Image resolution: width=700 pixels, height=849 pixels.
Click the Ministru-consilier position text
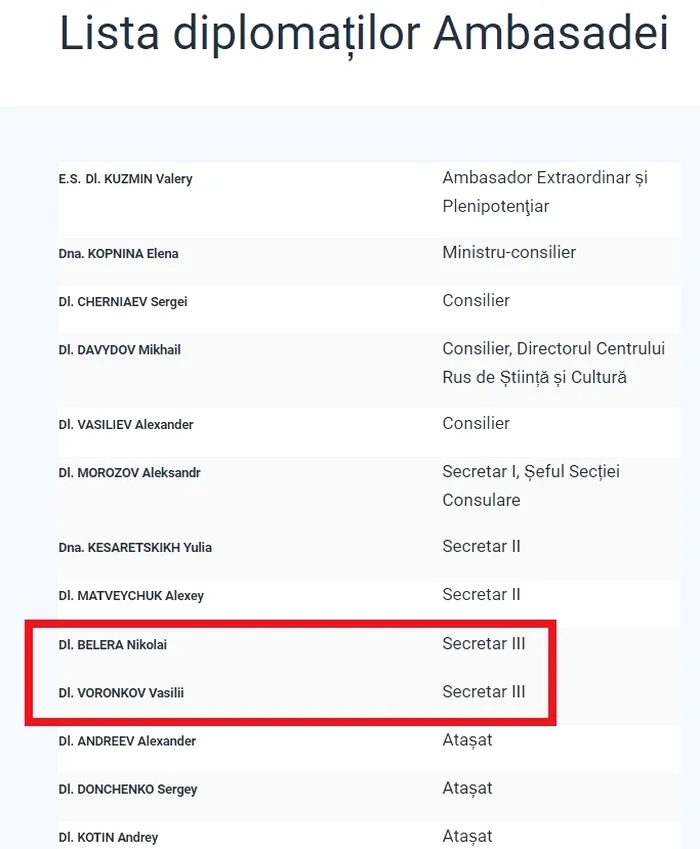509,252
